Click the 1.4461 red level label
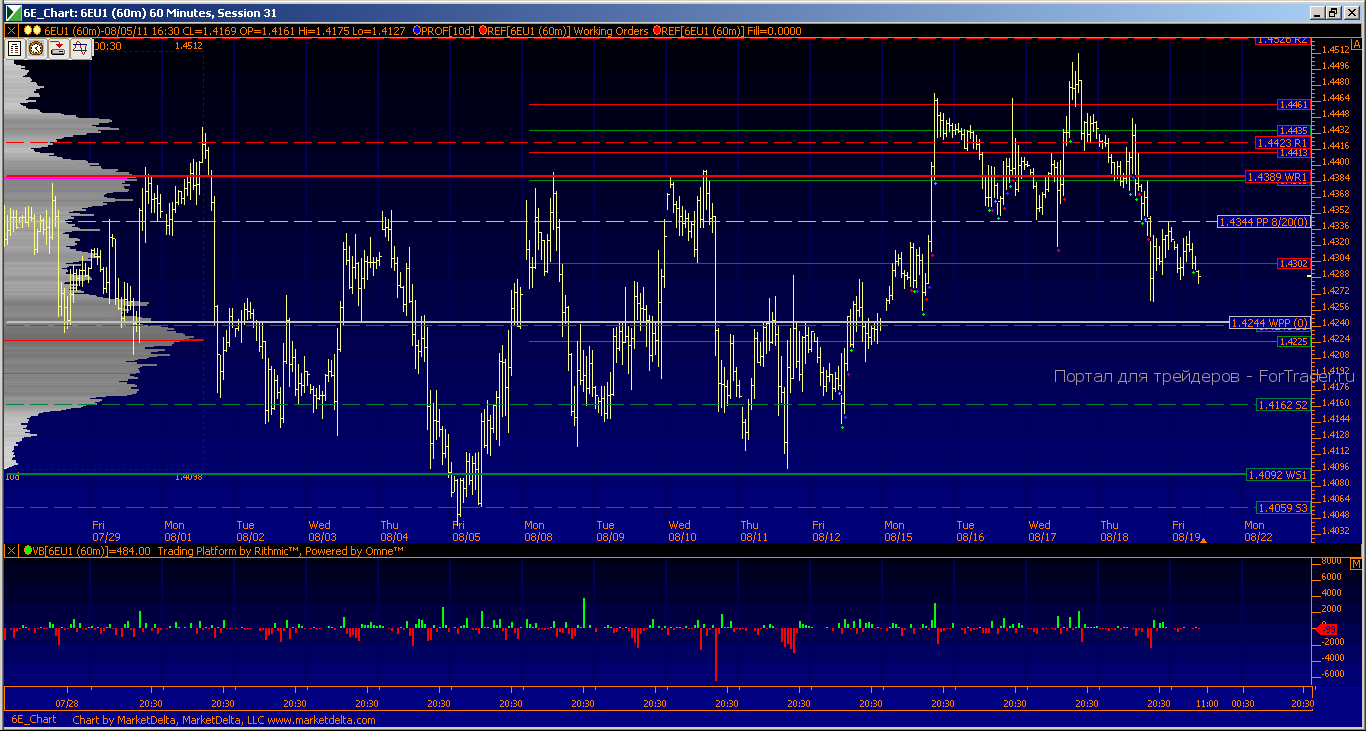 click(x=1293, y=104)
